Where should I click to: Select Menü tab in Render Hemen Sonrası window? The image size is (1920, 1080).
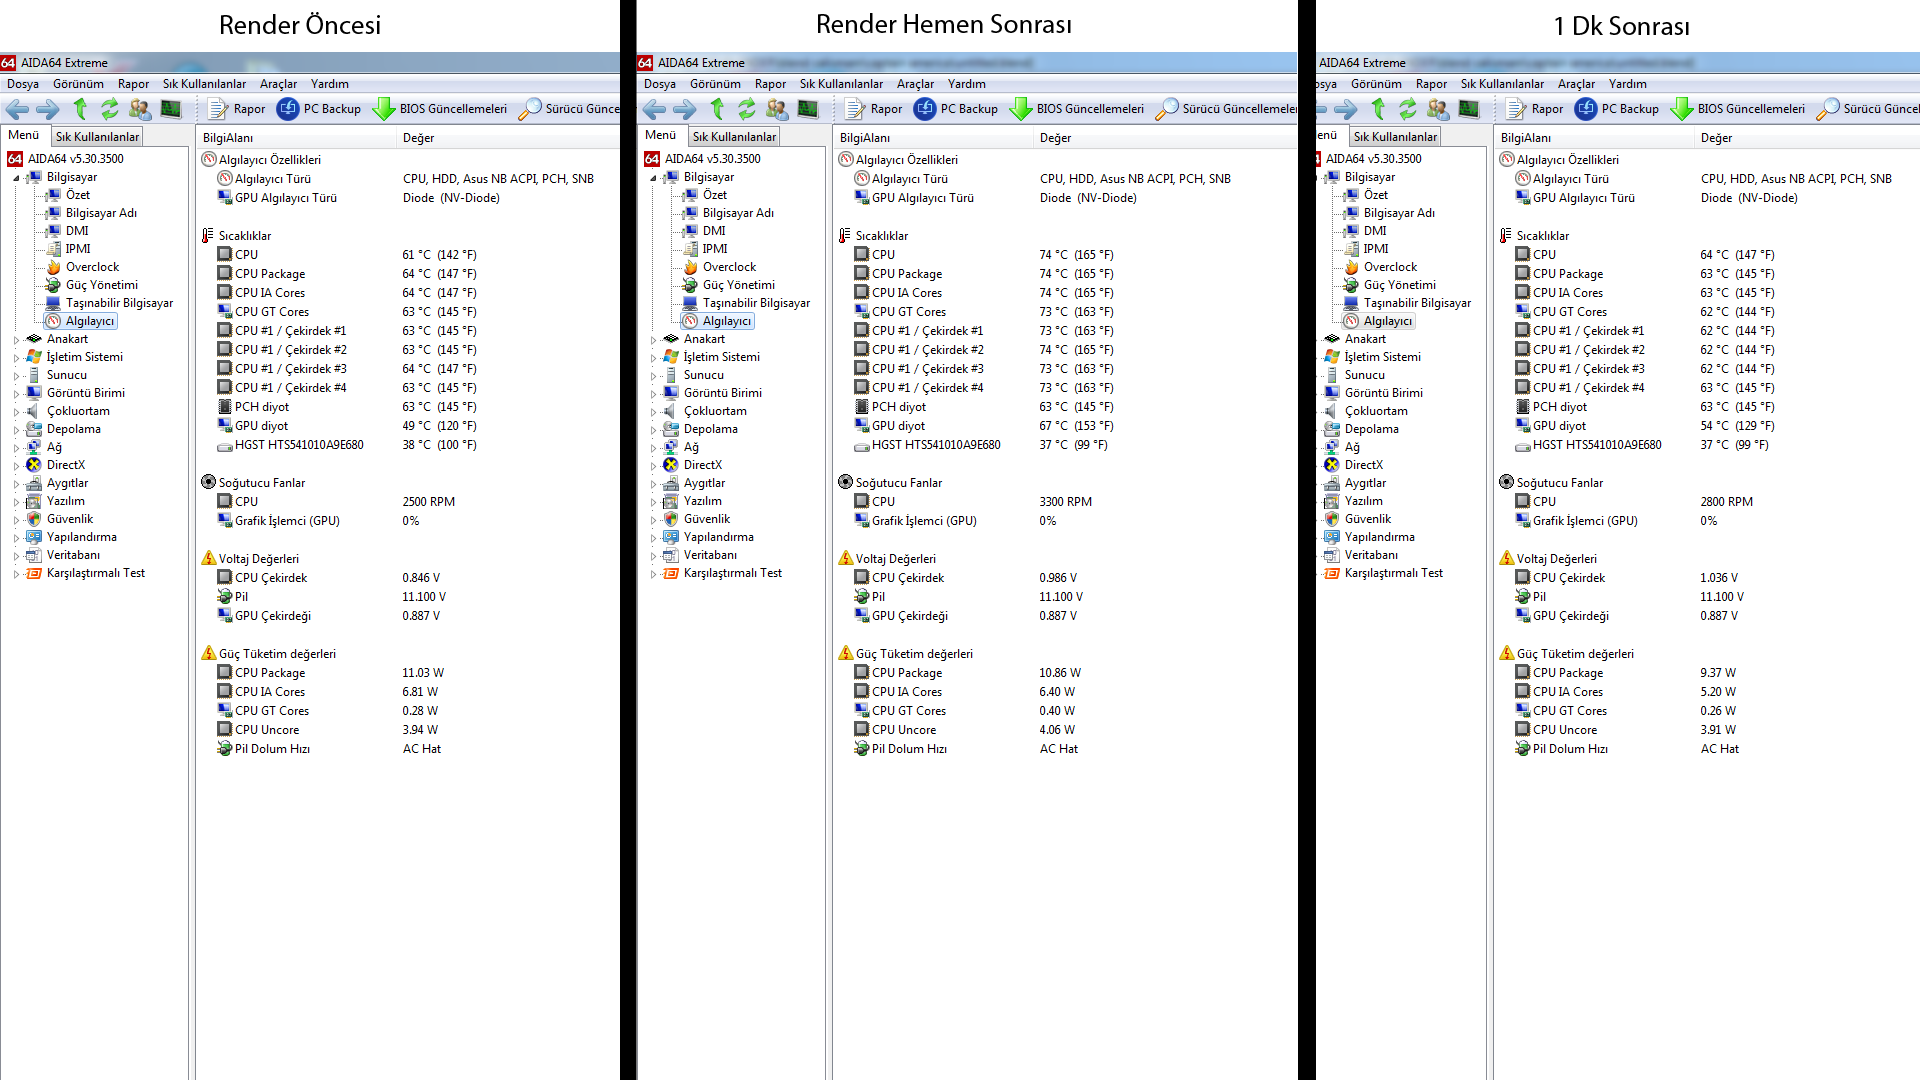[660, 135]
